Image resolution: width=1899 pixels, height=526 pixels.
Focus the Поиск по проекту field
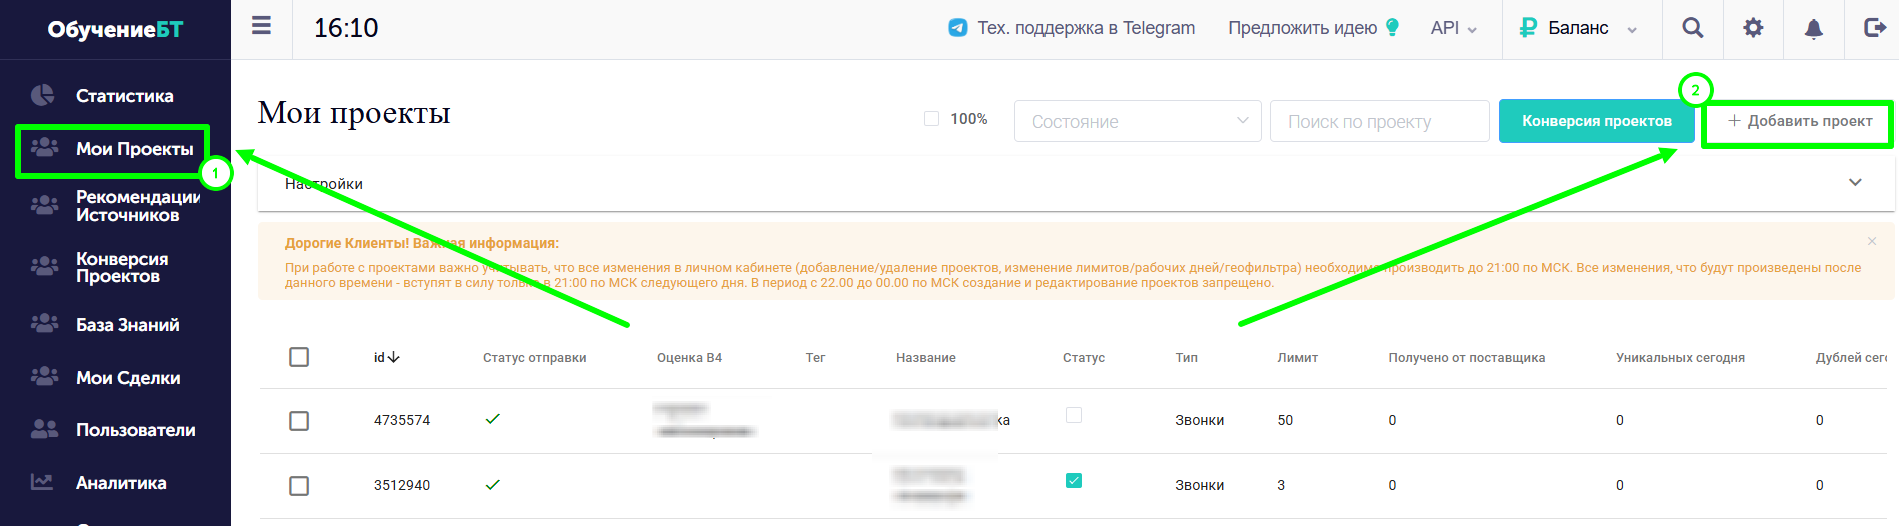tap(1380, 121)
